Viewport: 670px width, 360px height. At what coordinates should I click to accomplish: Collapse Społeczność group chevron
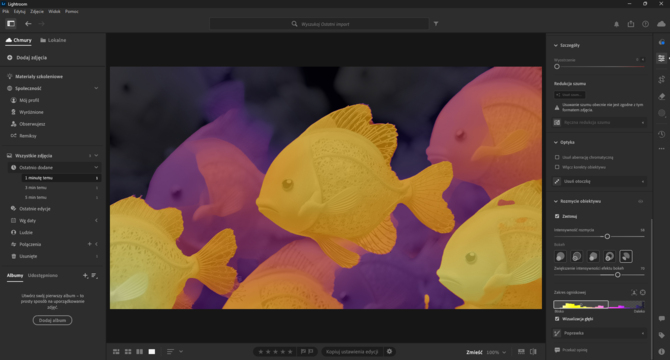(x=96, y=88)
